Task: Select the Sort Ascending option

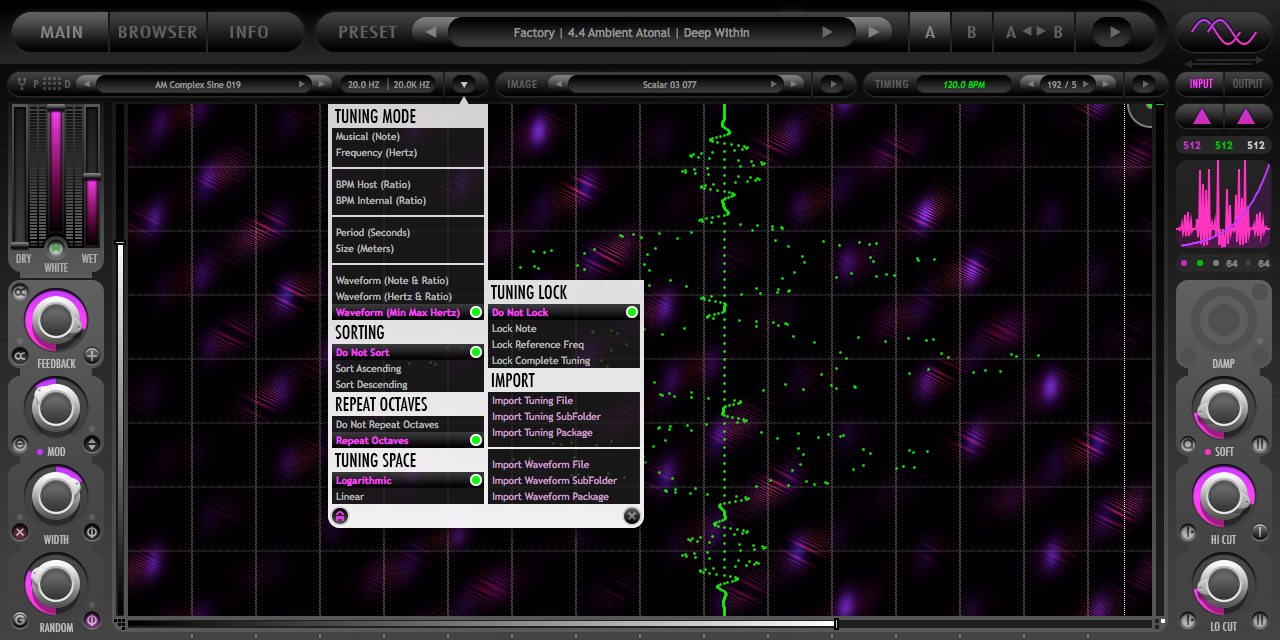Action: (x=408, y=369)
